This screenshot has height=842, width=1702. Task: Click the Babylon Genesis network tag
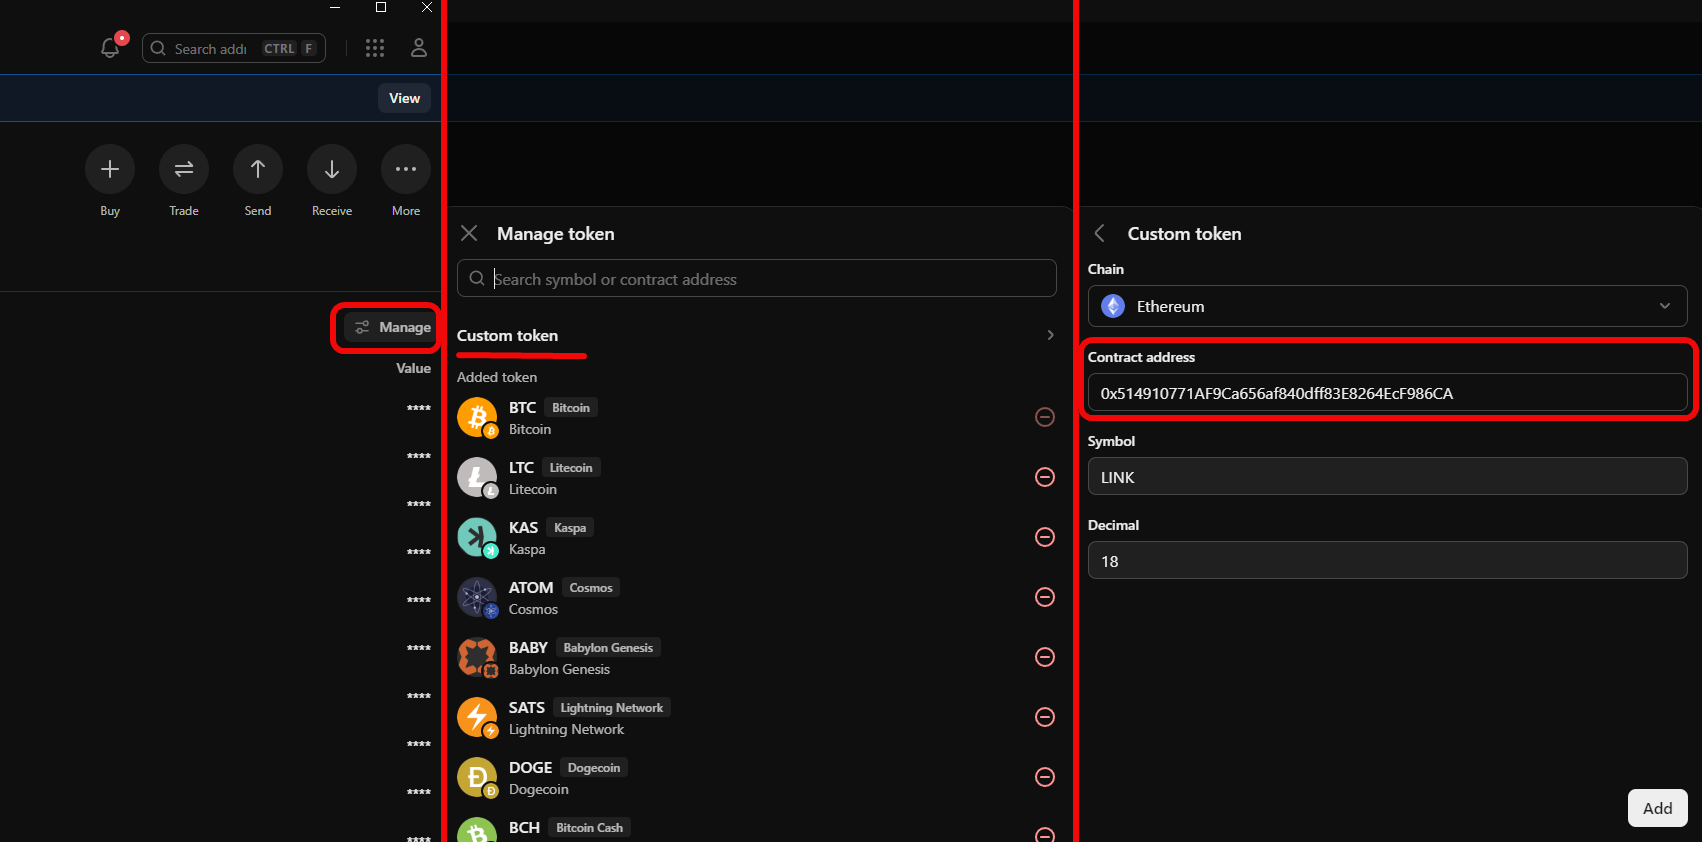pos(608,648)
